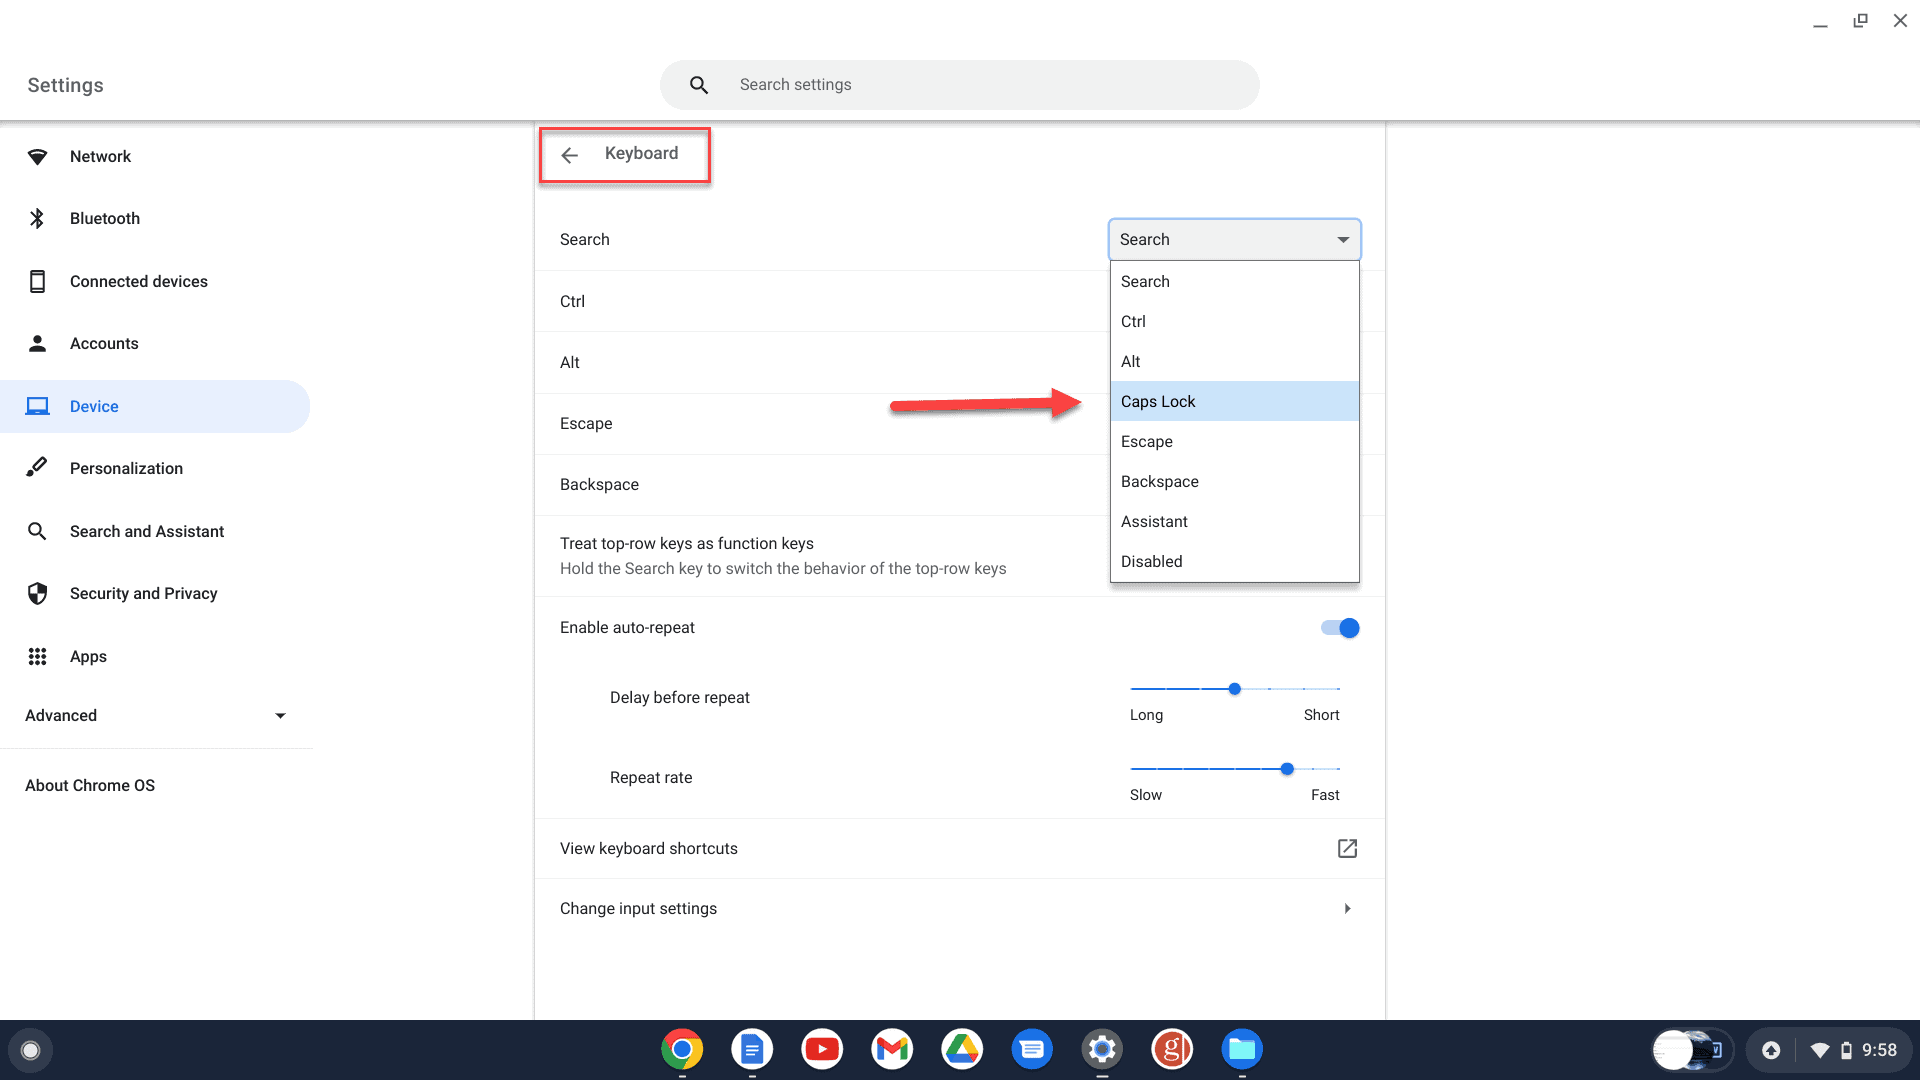
Task: Click the Personalization settings icon
Action: point(37,468)
